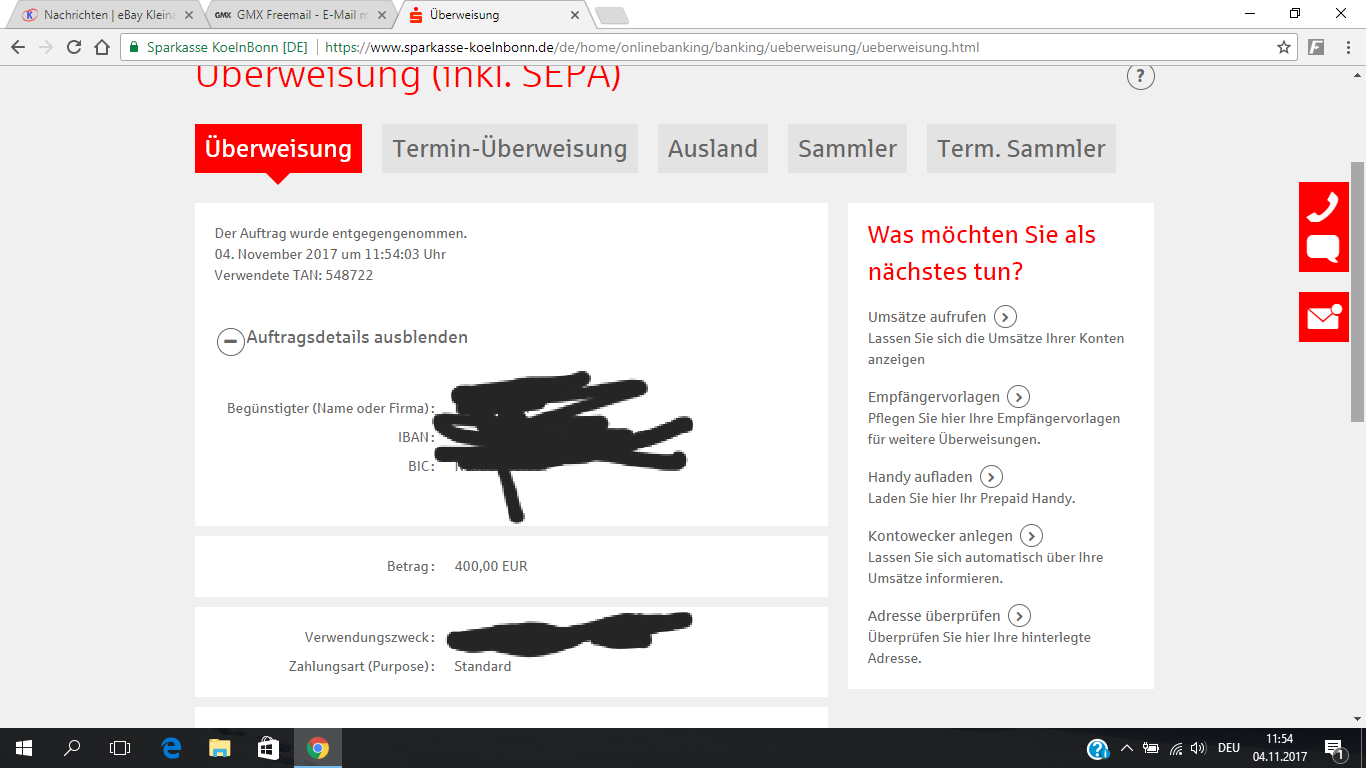Close the GMX Freemail browser tab

click(381, 15)
